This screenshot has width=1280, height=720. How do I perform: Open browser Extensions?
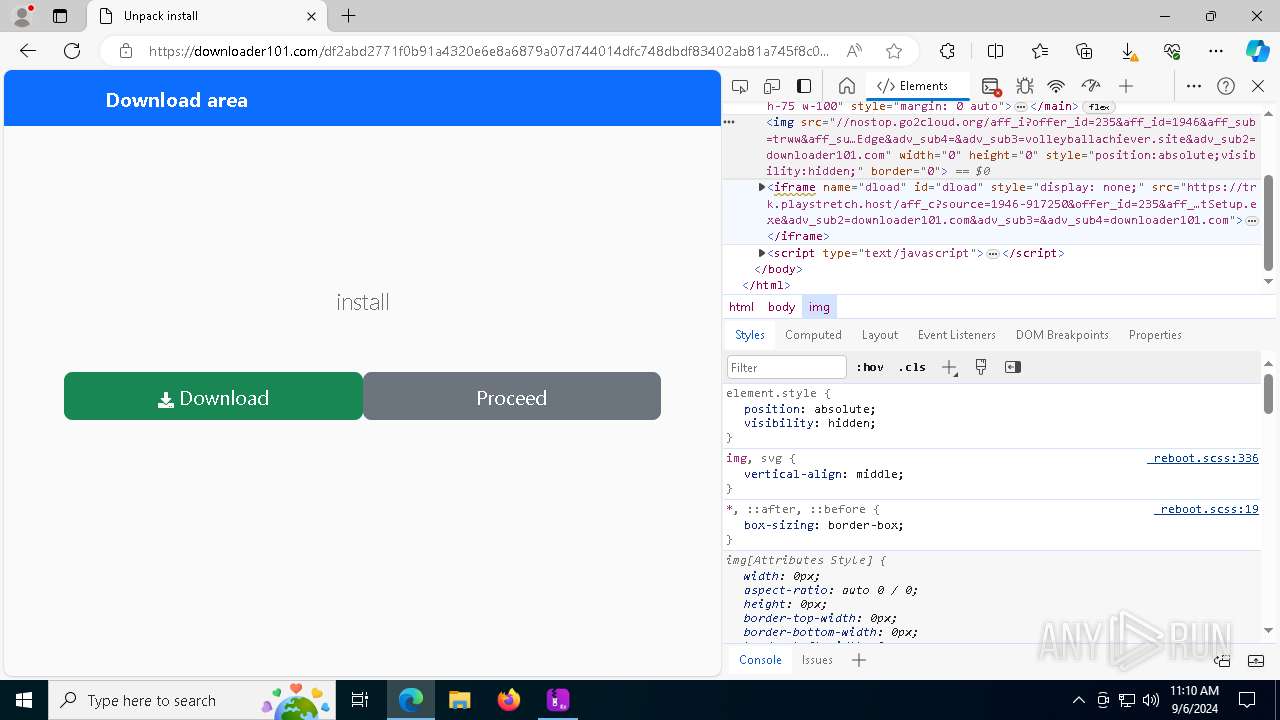click(947, 51)
